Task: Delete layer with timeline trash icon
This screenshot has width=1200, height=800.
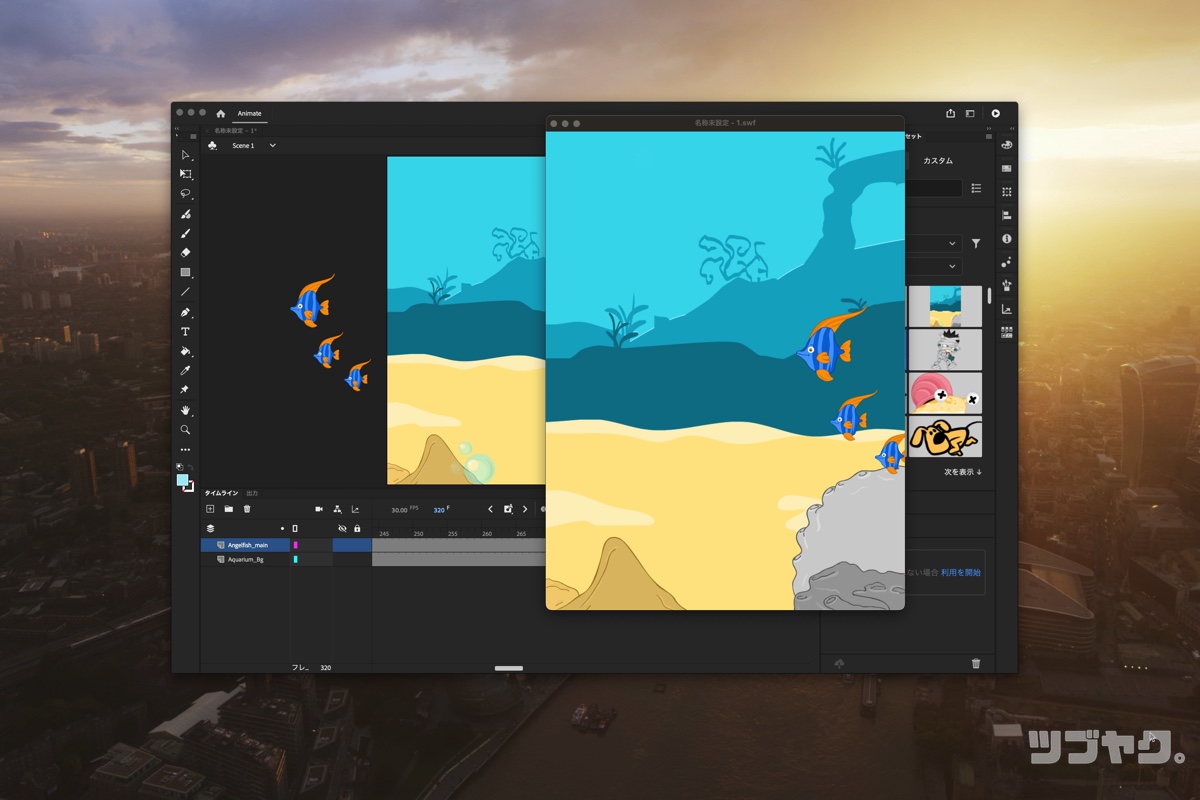Action: point(247,509)
